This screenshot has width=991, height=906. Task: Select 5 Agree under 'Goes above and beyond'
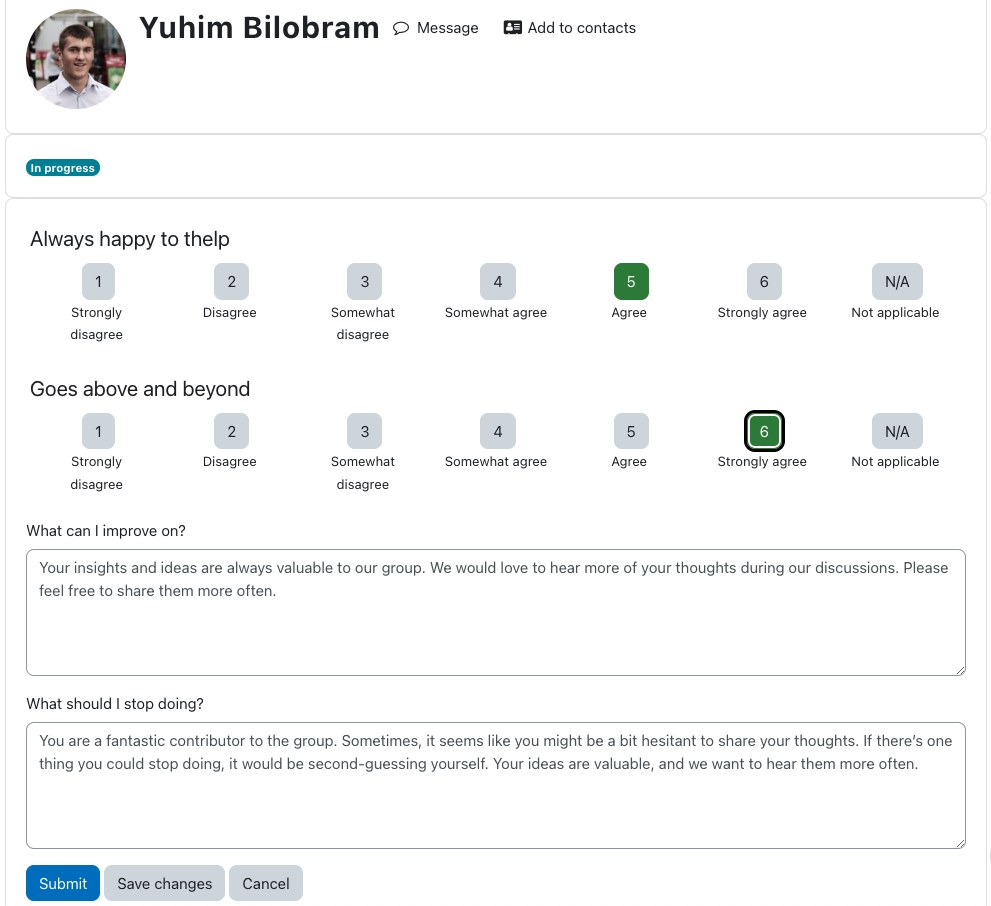point(631,432)
